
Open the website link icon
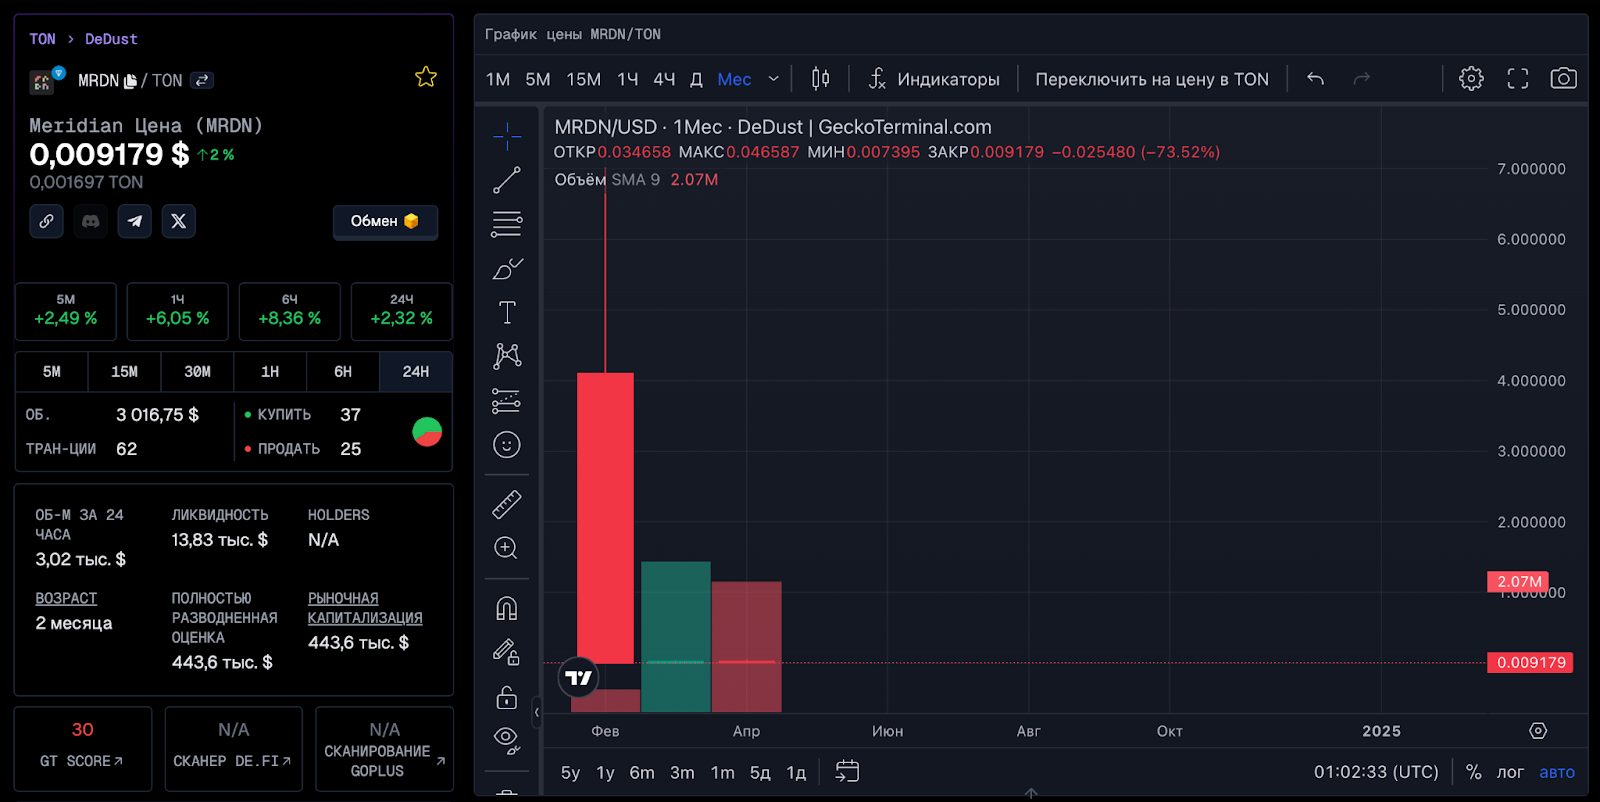pos(47,221)
